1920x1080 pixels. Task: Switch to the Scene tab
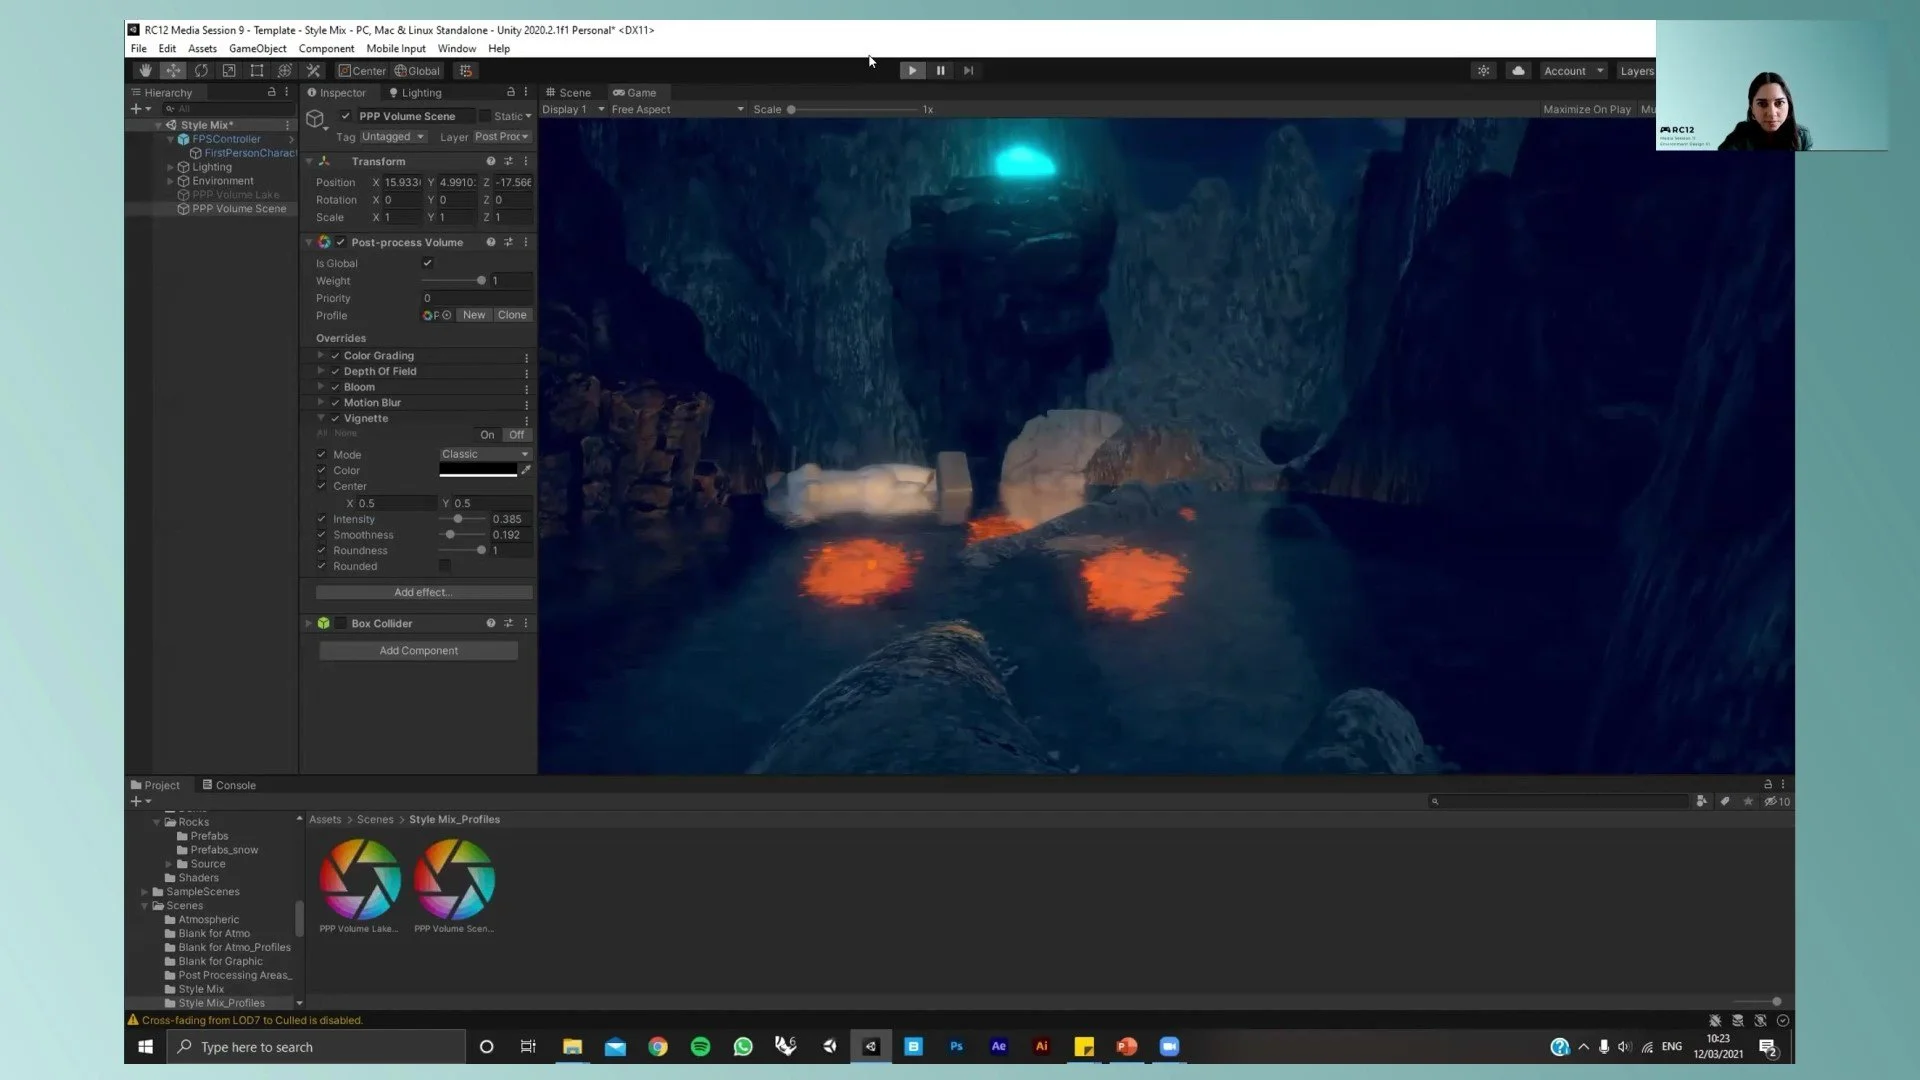[567, 93]
